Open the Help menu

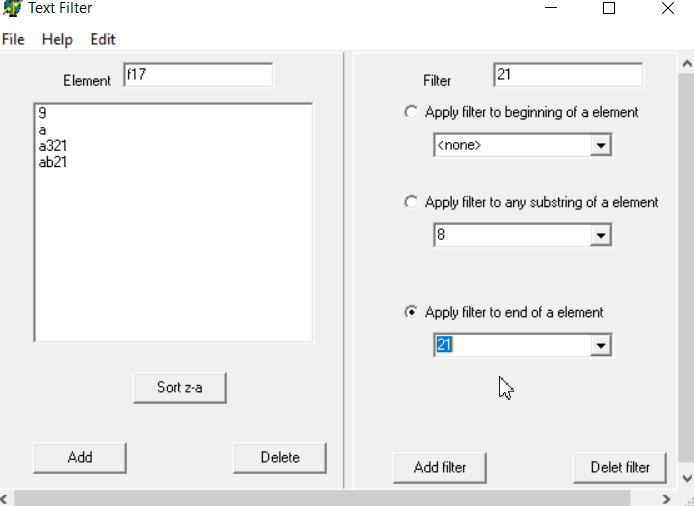coord(57,39)
